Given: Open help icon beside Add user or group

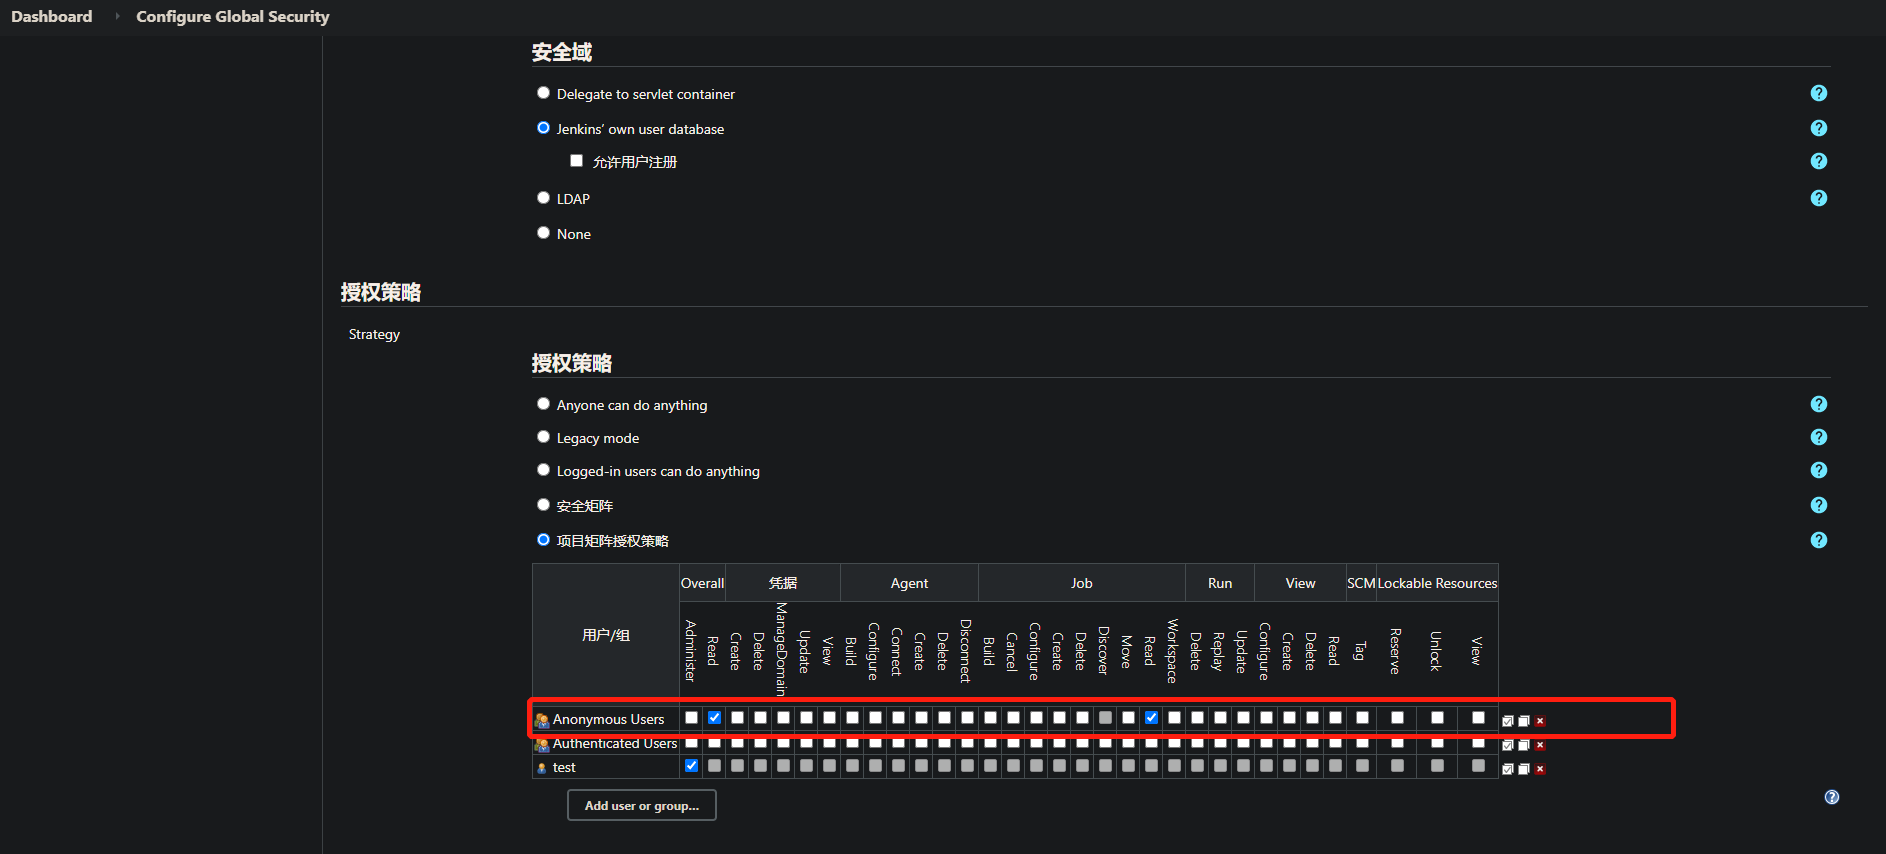Looking at the screenshot, I should (x=1831, y=797).
